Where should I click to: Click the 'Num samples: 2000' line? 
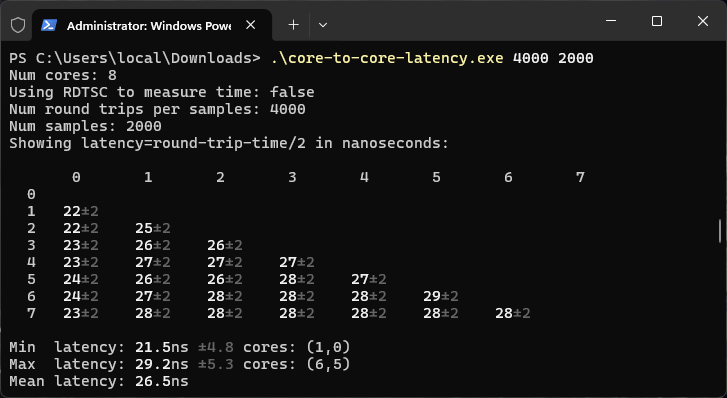[85, 126]
